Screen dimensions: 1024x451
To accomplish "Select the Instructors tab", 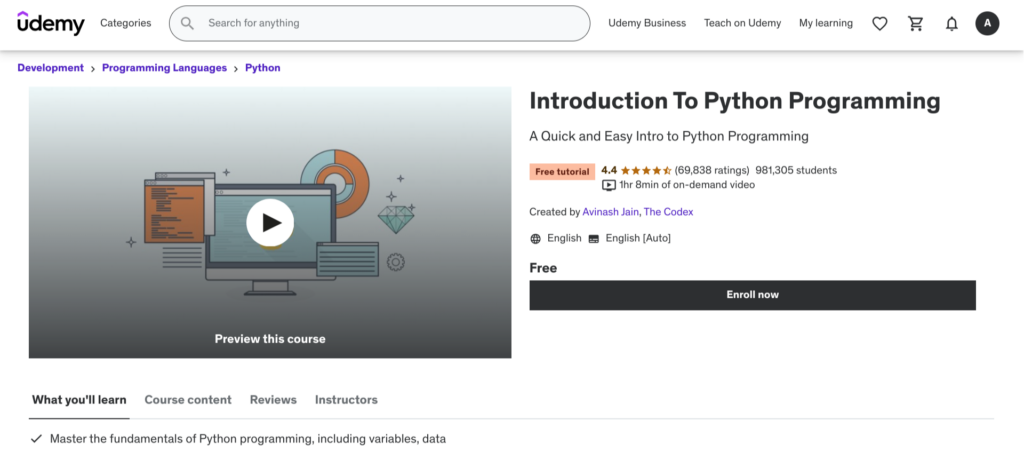I will [x=346, y=400].
